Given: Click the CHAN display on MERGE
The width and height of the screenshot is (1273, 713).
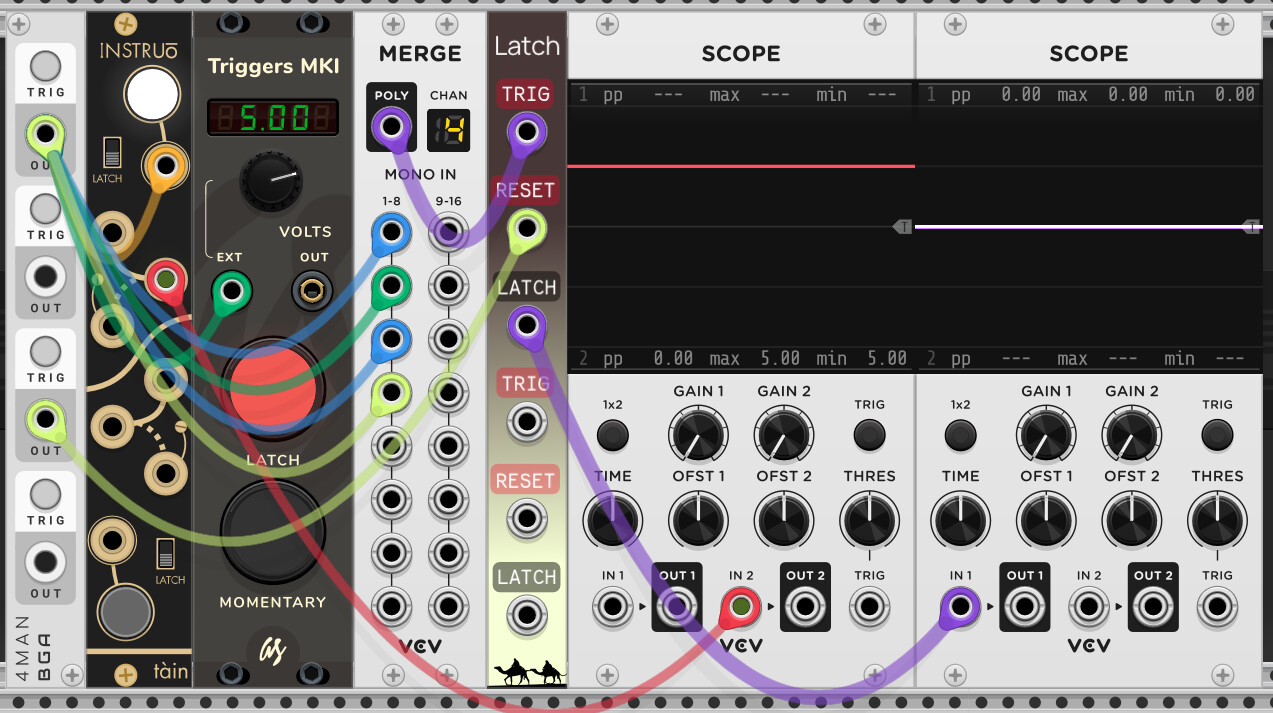Looking at the screenshot, I should tap(448, 130).
